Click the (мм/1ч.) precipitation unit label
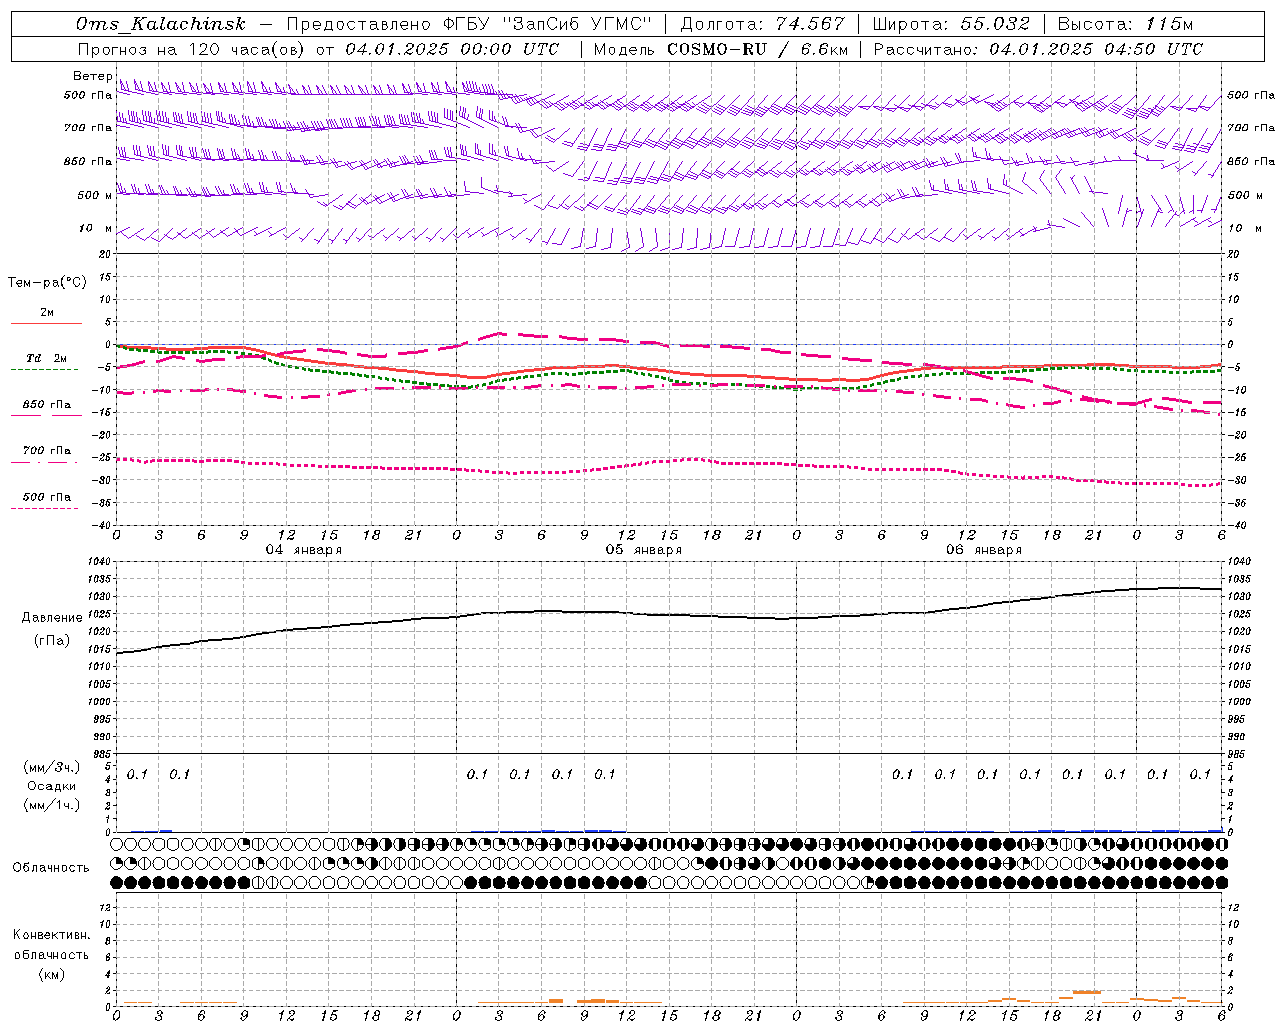Image resolution: width=1280 pixels, height=1024 pixels. coord(52,805)
